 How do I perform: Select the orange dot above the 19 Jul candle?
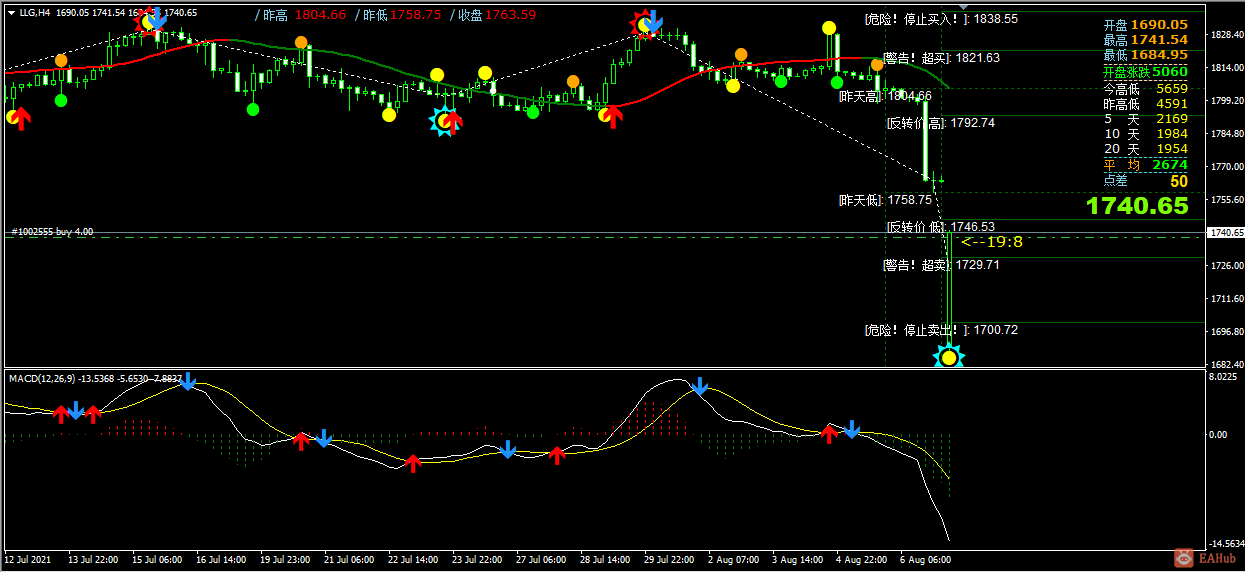[x=301, y=42]
